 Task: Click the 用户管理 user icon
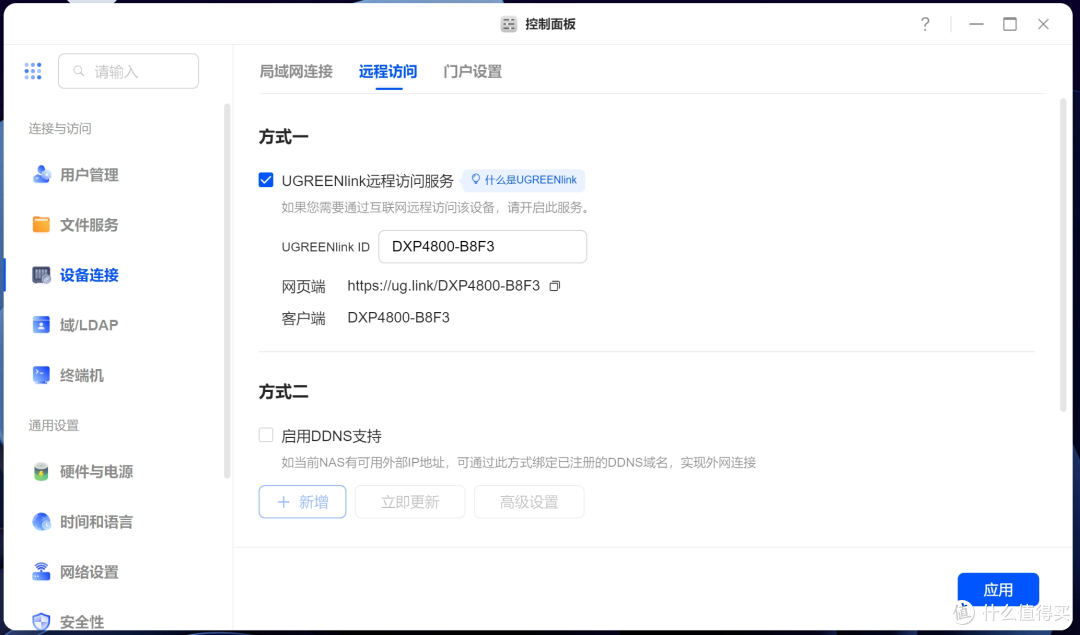(x=41, y=174)
